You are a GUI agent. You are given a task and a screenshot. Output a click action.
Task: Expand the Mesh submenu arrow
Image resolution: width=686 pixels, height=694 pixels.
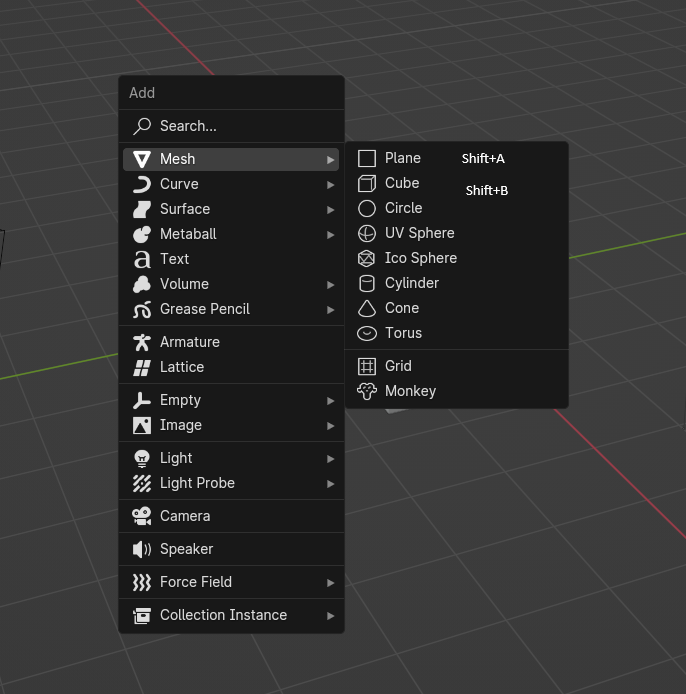(x=330, y=160)
